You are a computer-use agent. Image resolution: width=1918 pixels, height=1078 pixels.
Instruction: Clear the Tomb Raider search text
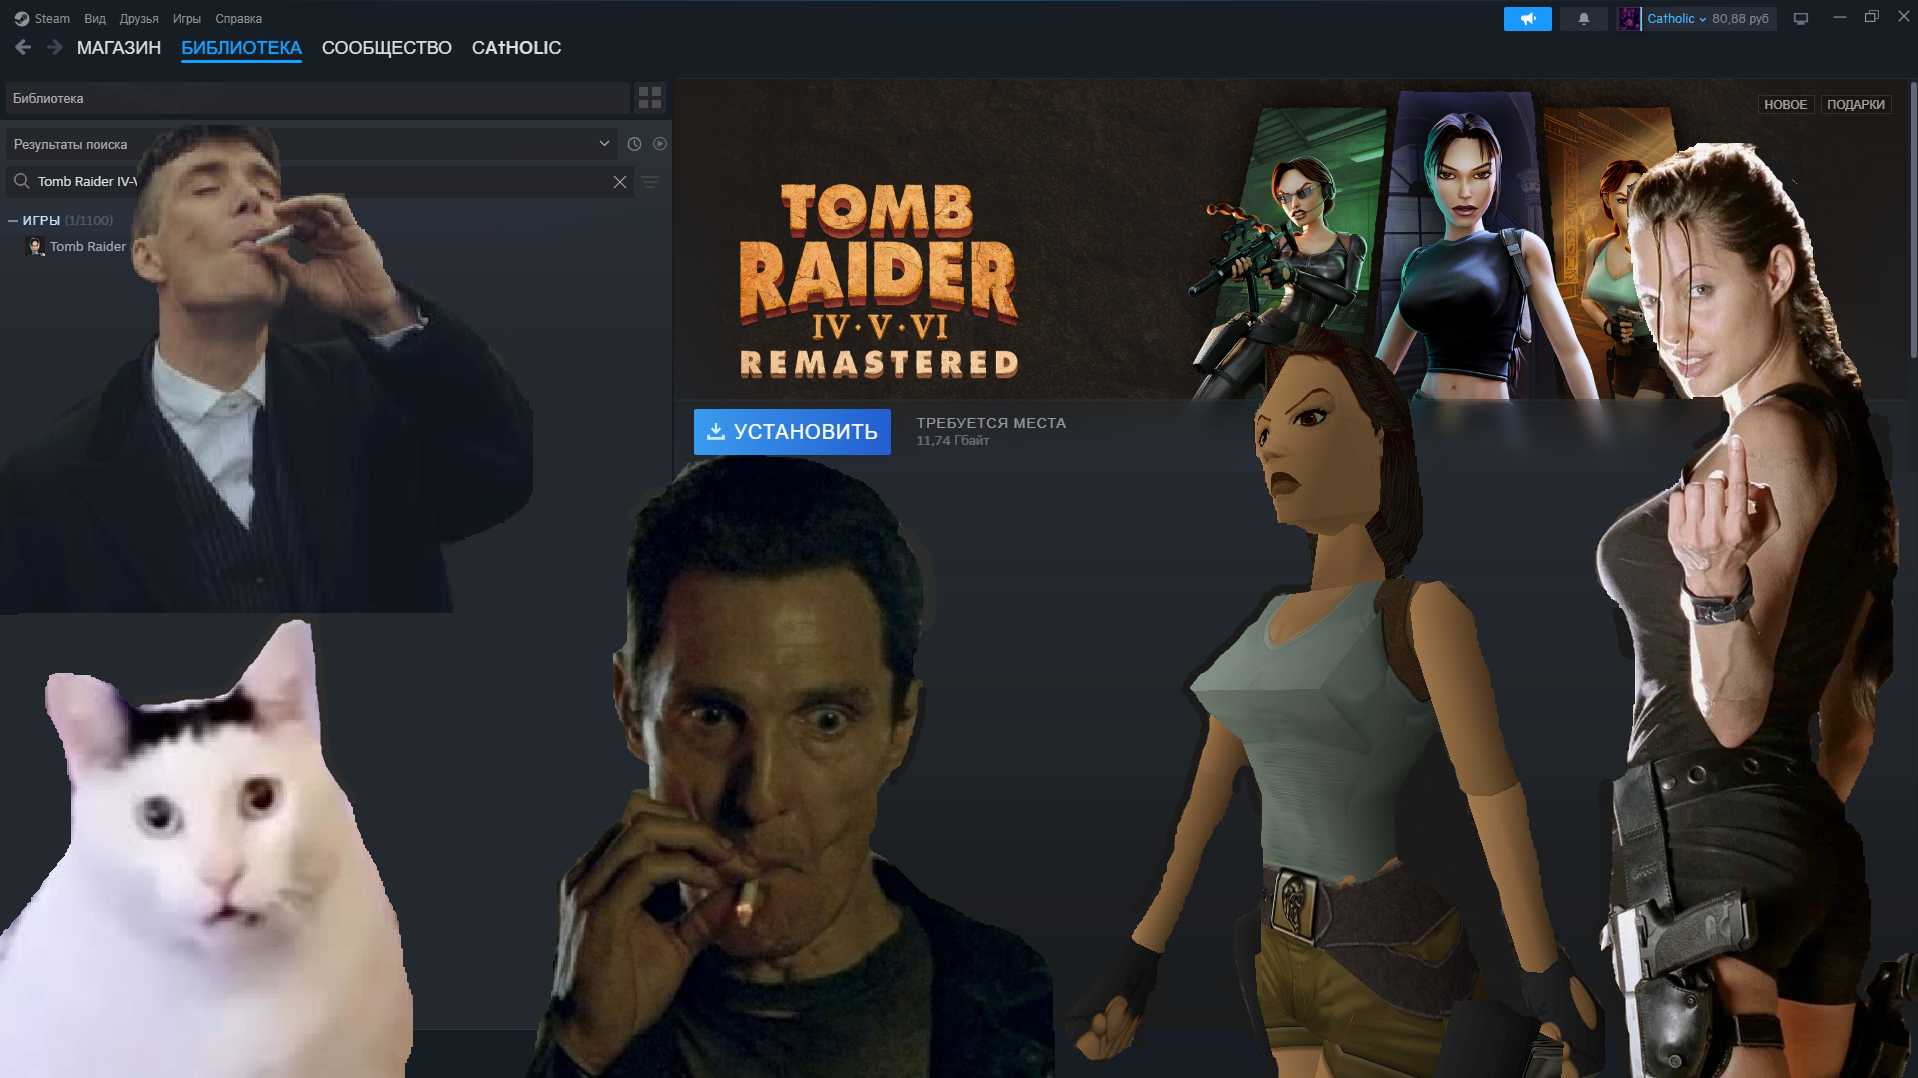(620, 181)
